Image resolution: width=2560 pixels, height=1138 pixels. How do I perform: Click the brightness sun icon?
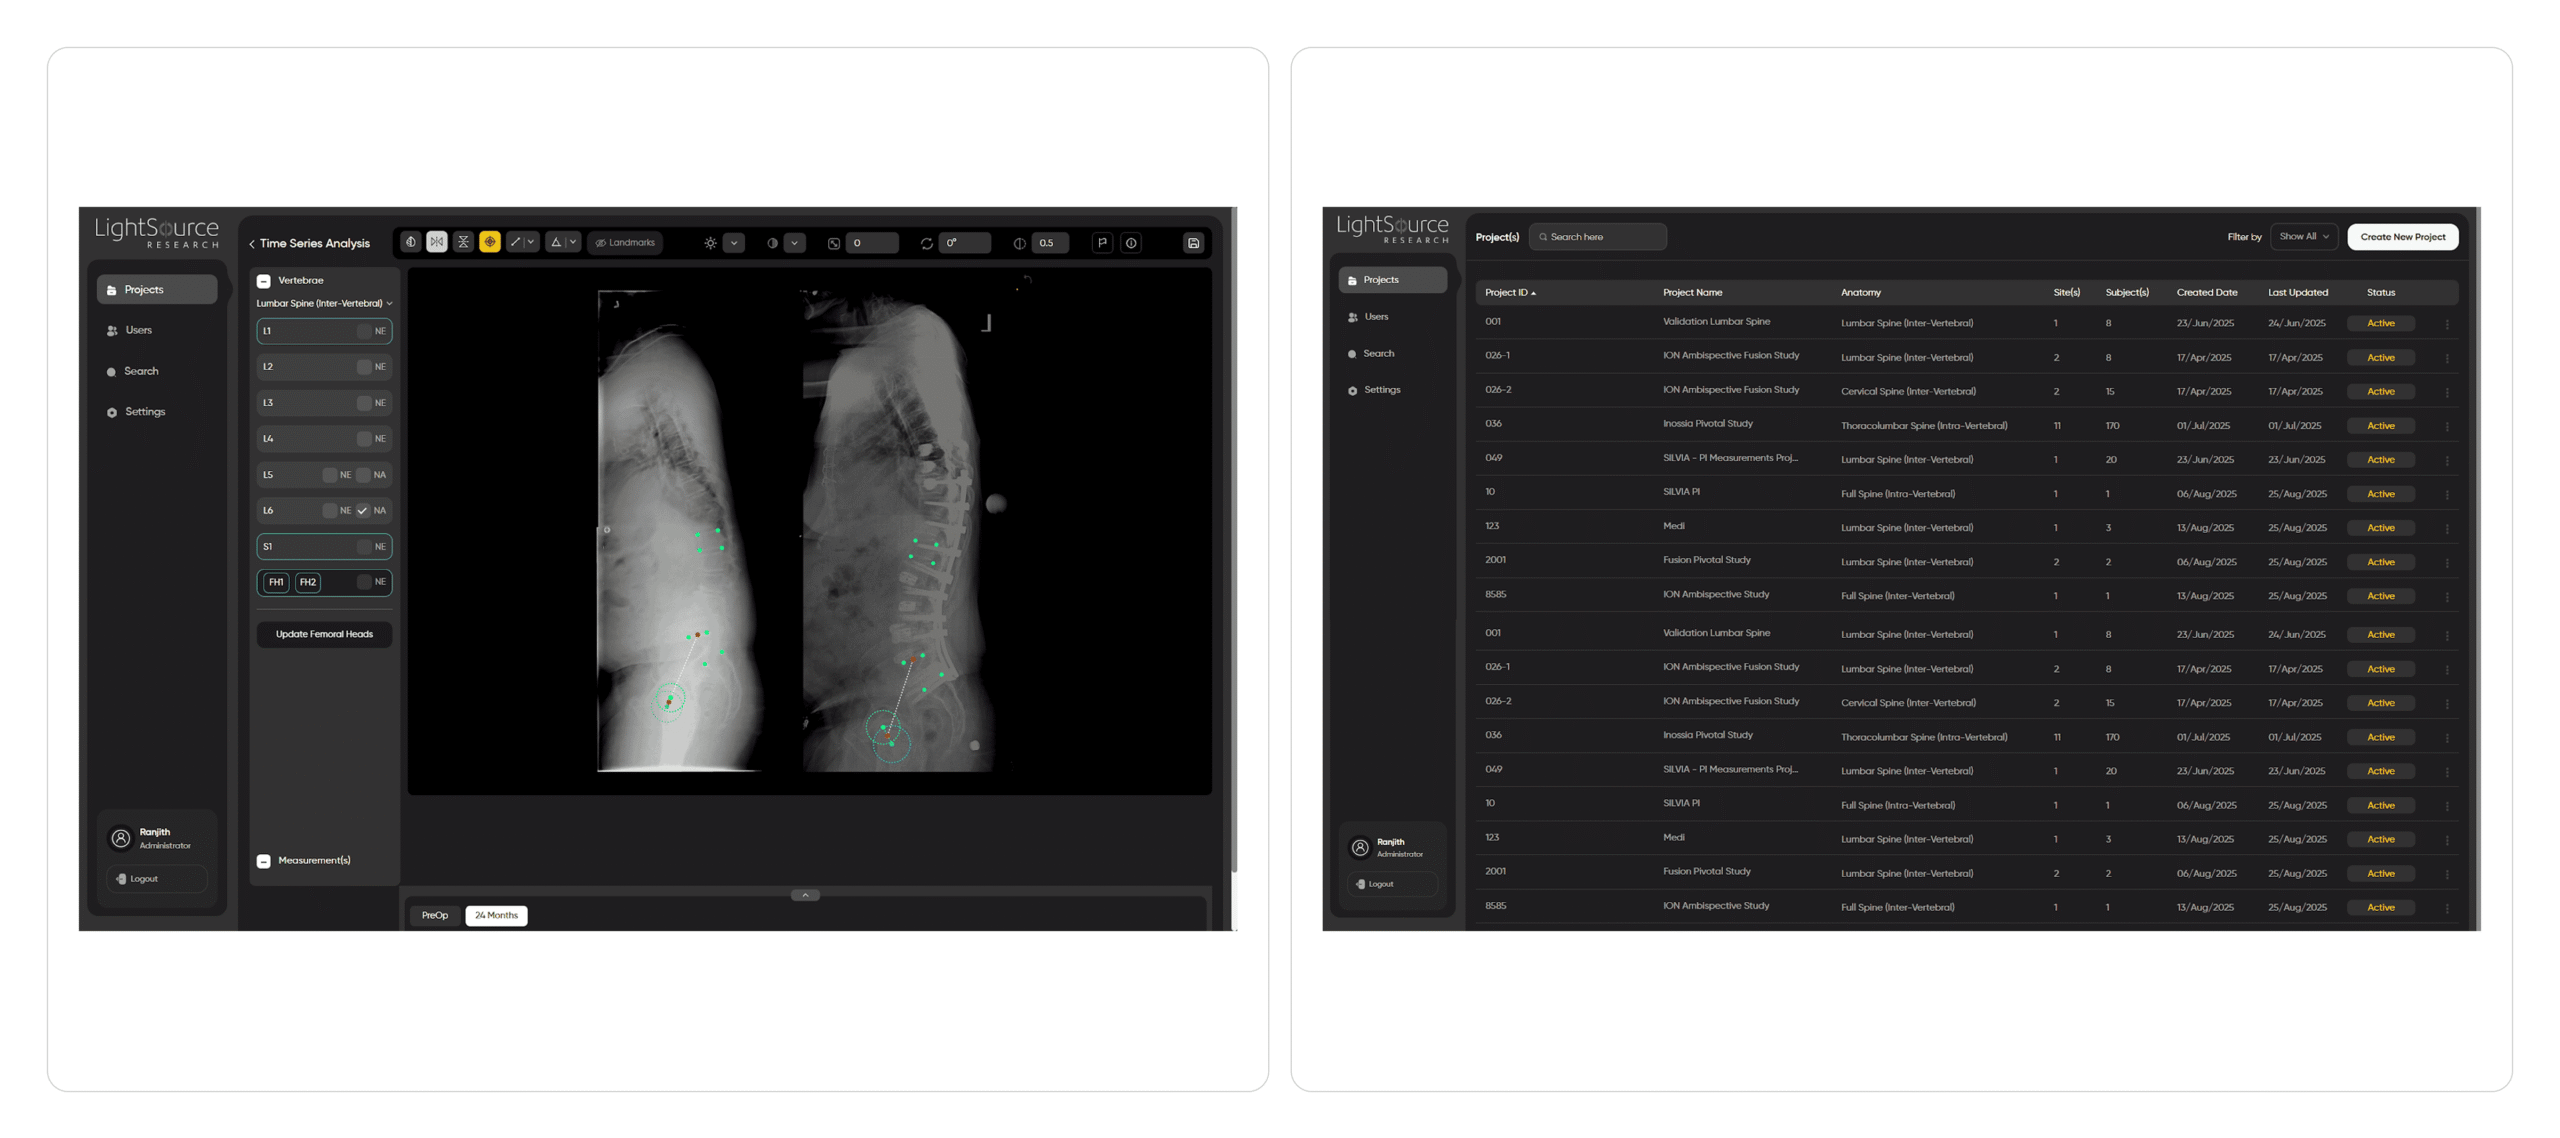[x=710, y=243]
